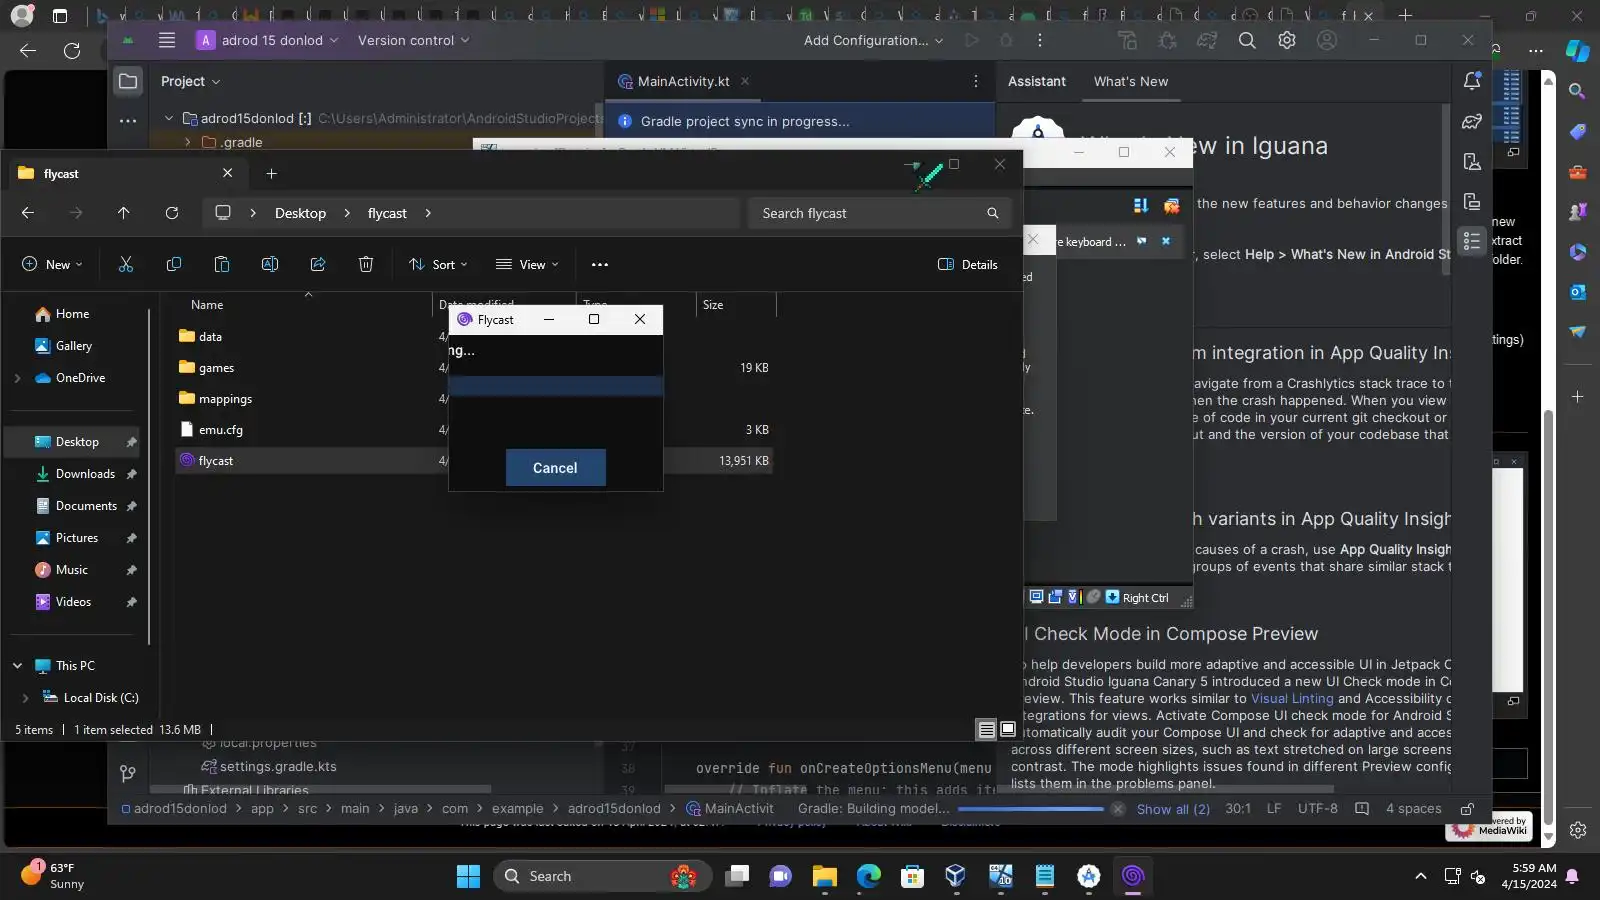Viewport: 1600px width, 900px height.
Task: Switch Explorer to details list view
Action: [986, 730]
